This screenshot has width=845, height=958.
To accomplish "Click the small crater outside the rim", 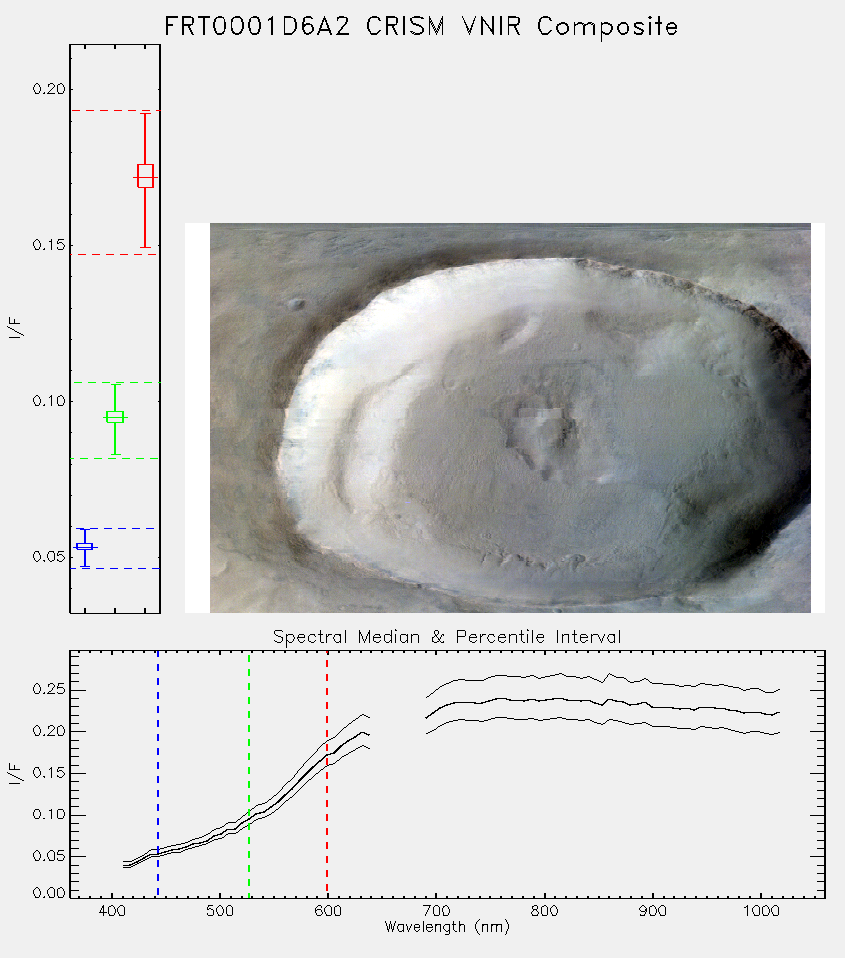I will click(x=296, y=304).
